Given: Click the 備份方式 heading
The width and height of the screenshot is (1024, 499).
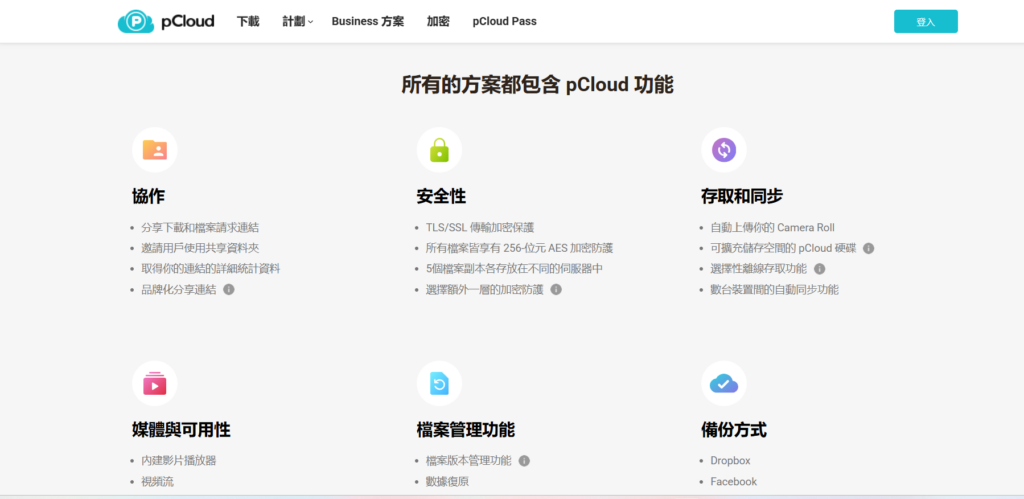Looking at the screenshot, I should click(x=733, y=430).
